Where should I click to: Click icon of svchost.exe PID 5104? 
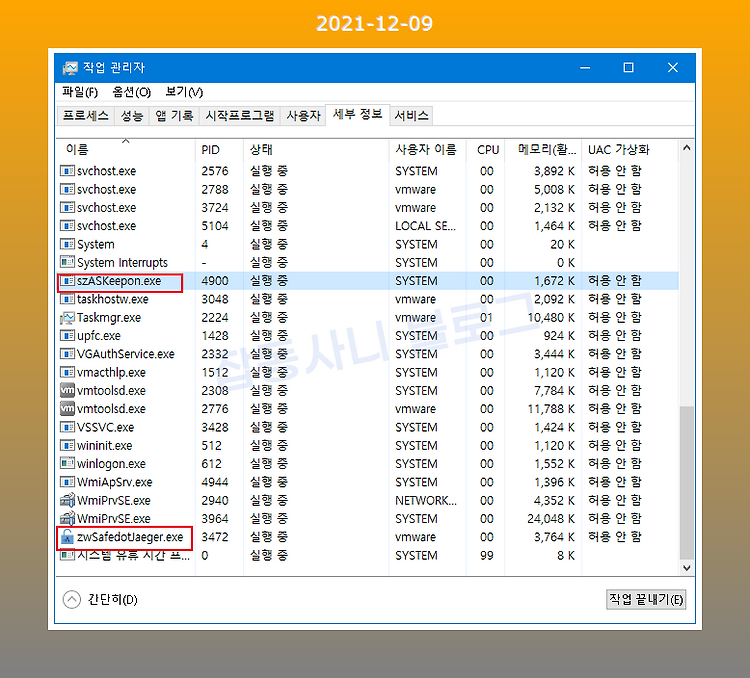click(x=67, y=226)
